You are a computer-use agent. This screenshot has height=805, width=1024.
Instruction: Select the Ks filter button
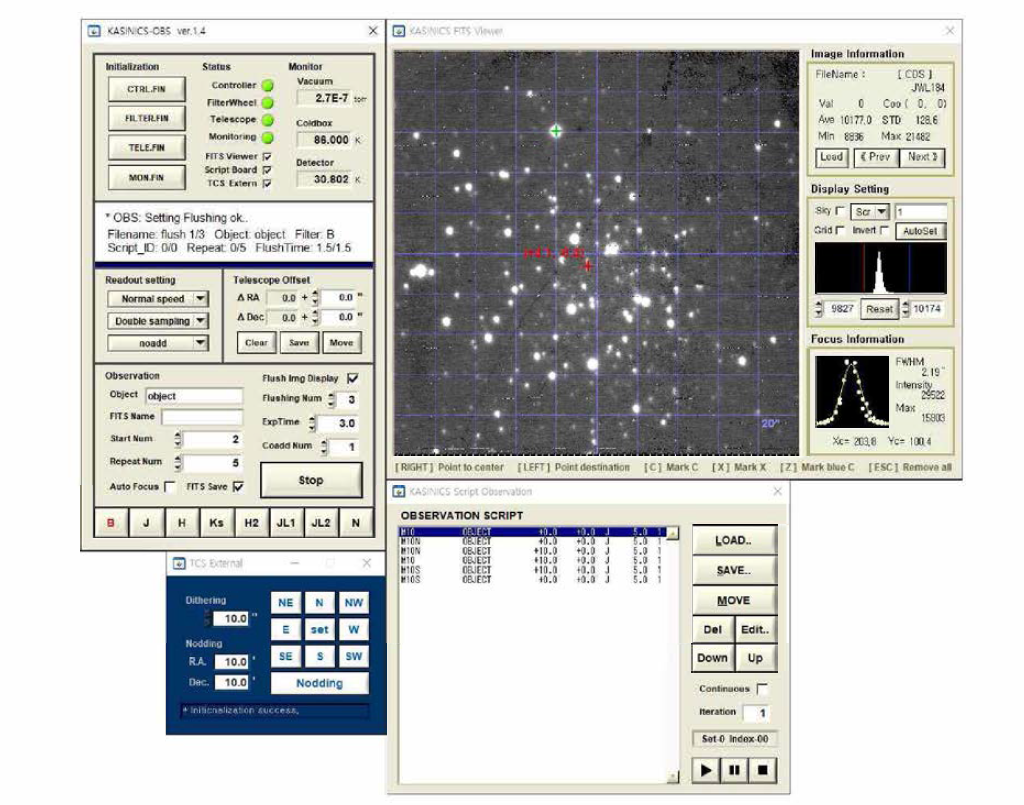216,522
